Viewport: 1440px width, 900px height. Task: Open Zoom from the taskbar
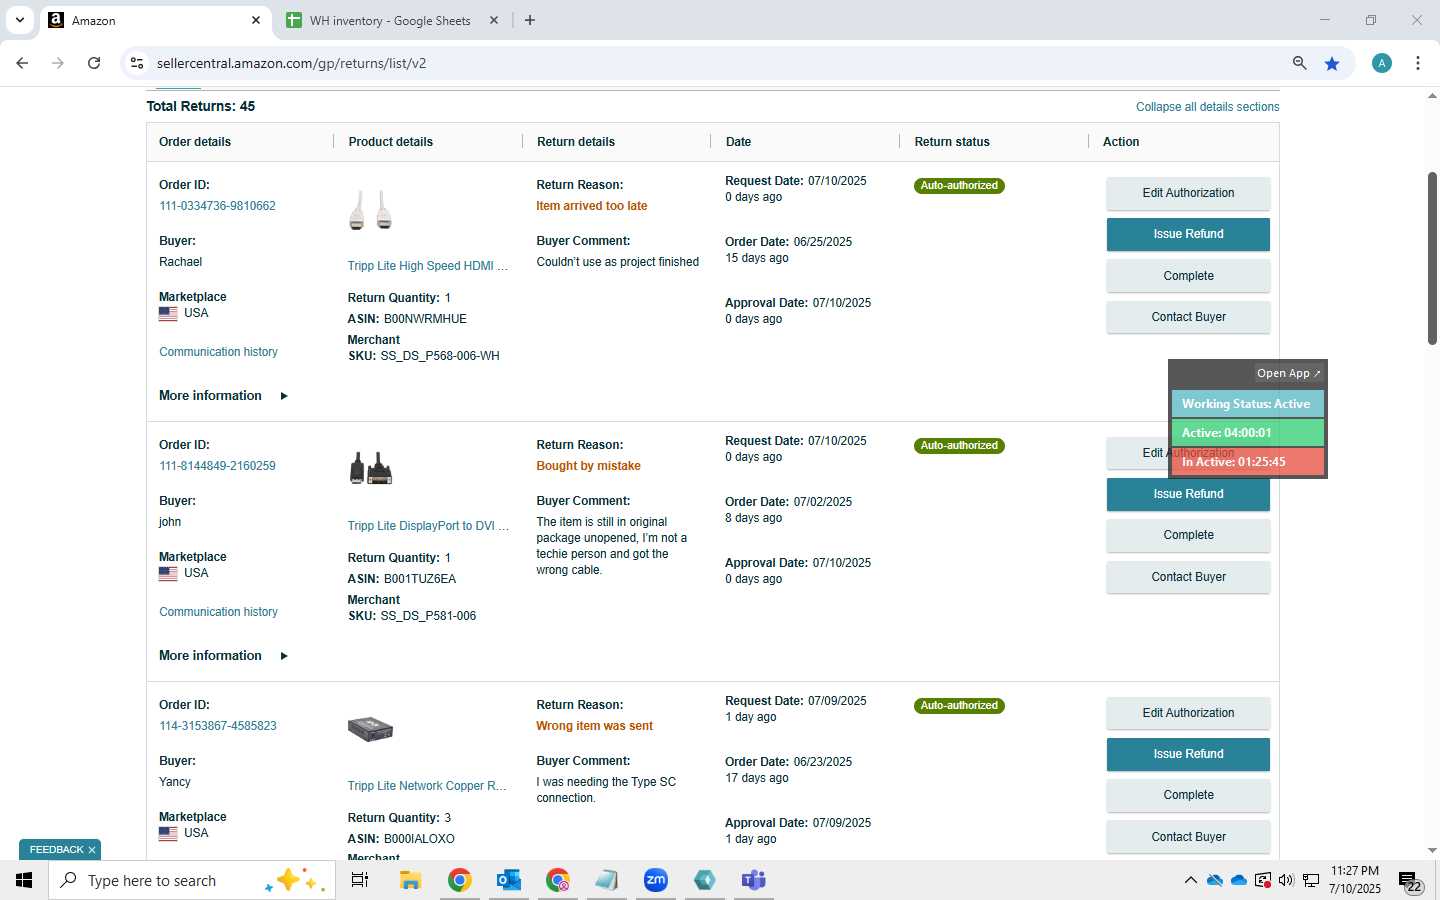tap(655, 880)
